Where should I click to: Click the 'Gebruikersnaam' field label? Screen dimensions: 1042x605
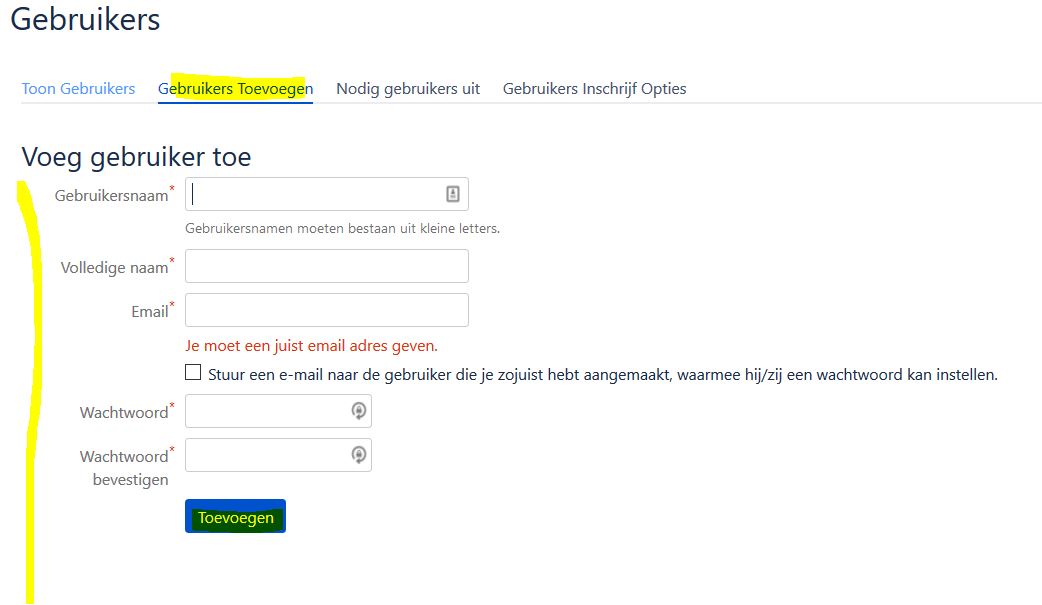(112, 195)
